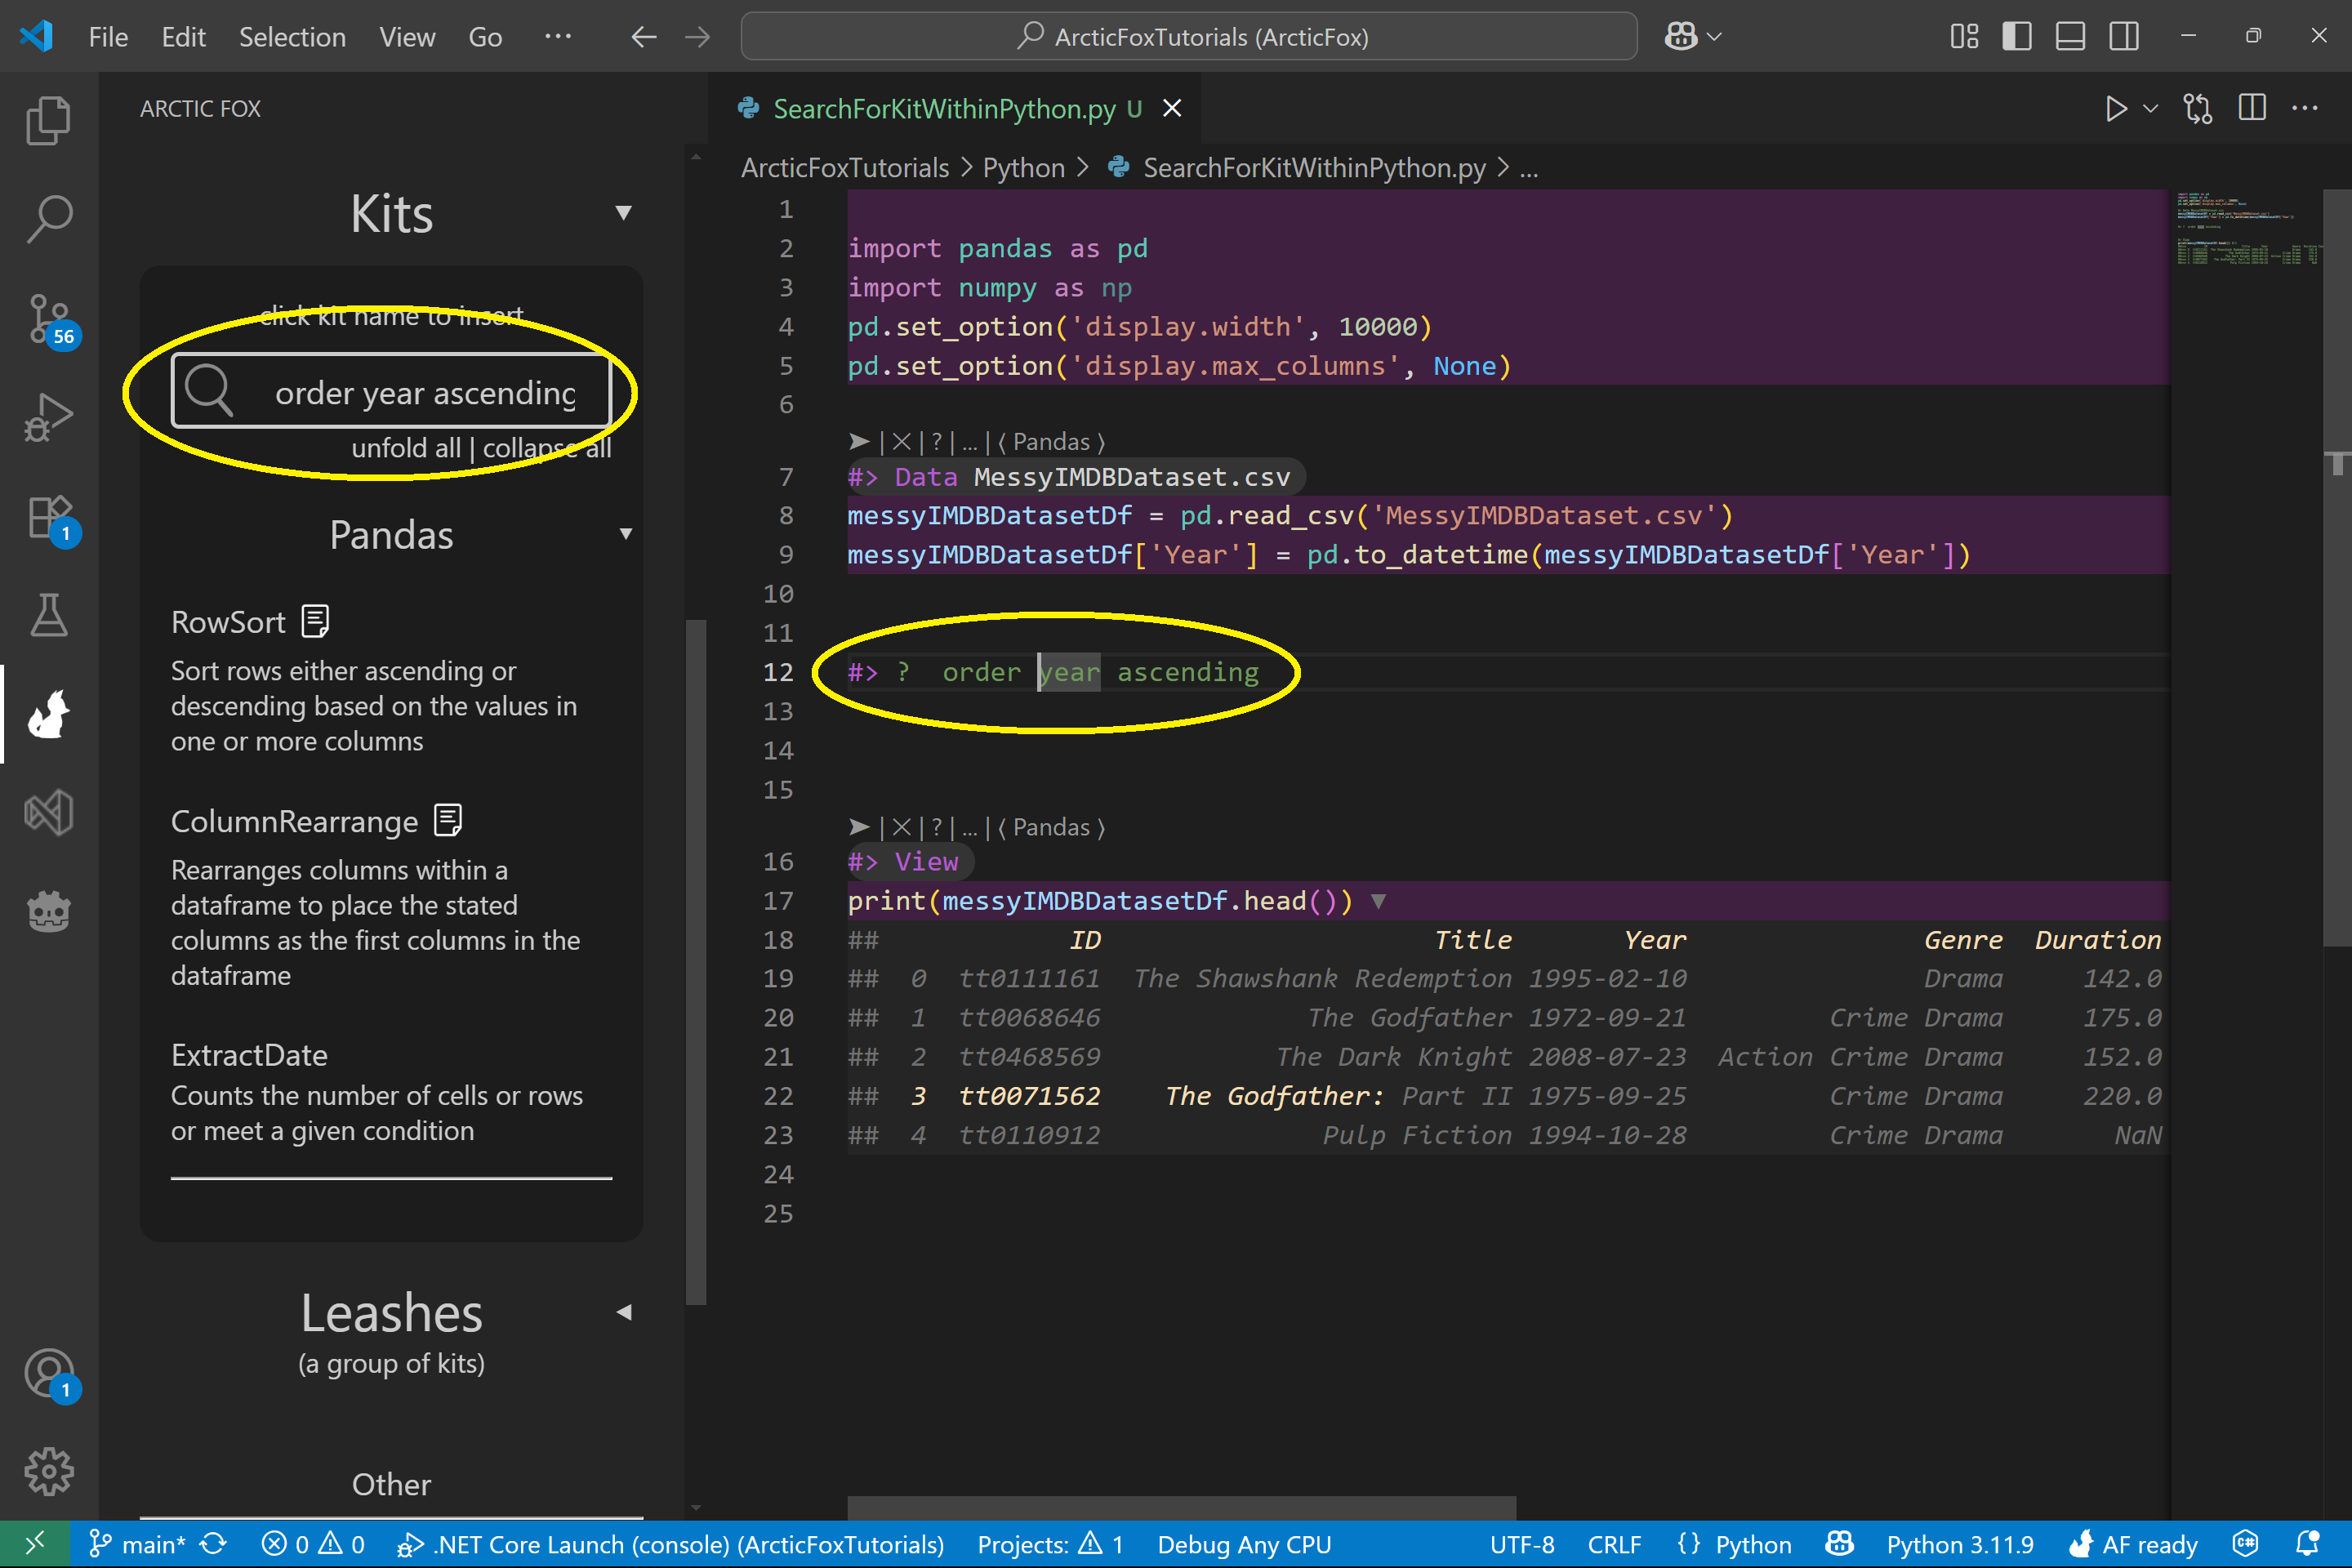The width and height of the screenshot is (2352, 1568).
Task: Click the open changes compare icon
Action: [x=2197, y=108]
